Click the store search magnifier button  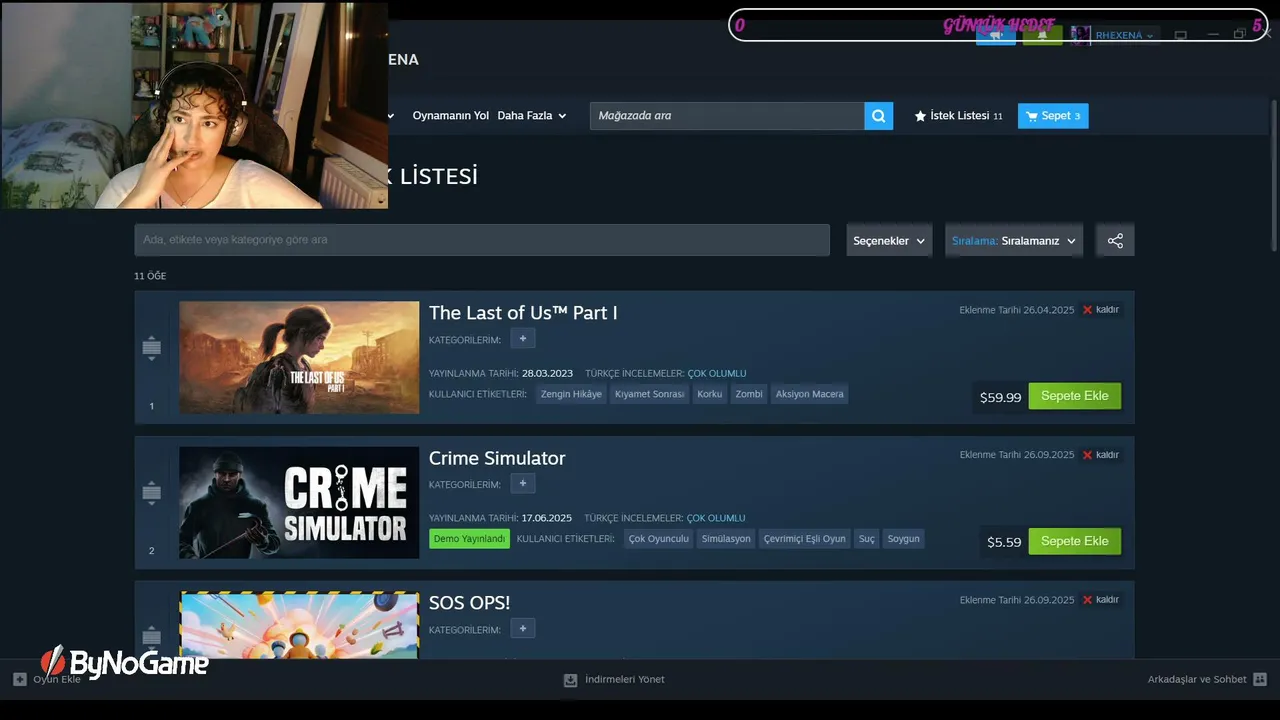878,116
